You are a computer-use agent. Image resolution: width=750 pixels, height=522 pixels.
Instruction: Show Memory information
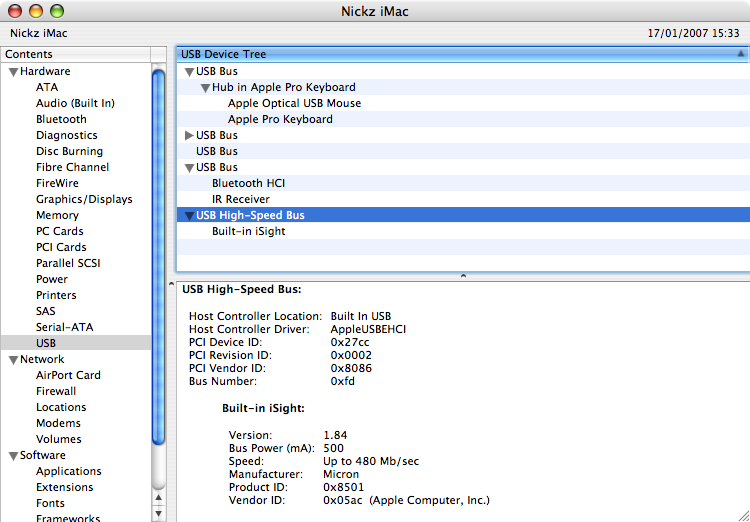pos(57,215)
